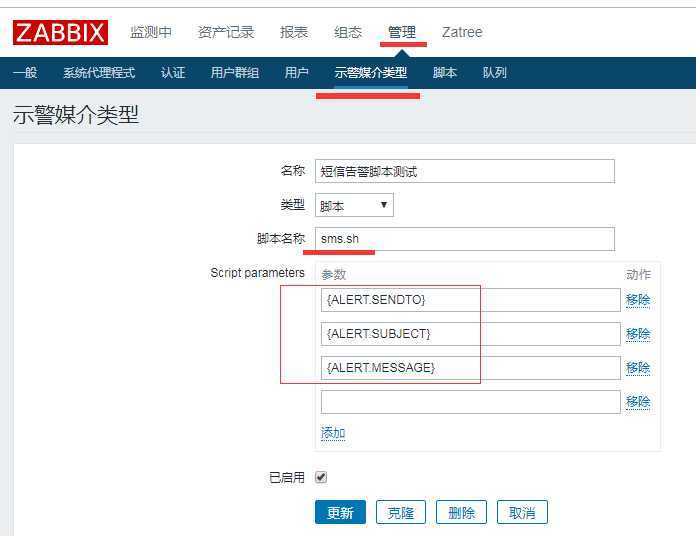Click the 动作 column header
Image resolution: width=696 pixels, height=536 pixels.
pos(638,275)
